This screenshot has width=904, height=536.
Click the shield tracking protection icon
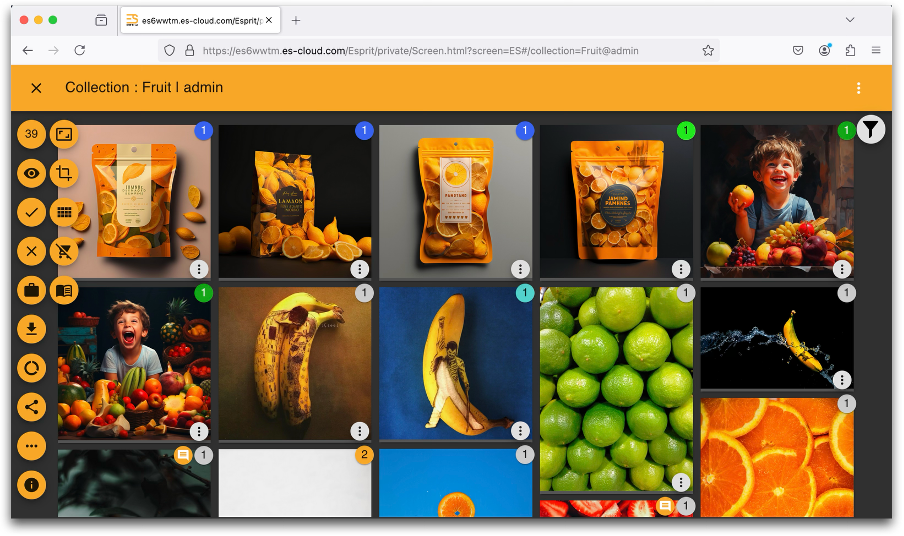[x=170, y=51]
